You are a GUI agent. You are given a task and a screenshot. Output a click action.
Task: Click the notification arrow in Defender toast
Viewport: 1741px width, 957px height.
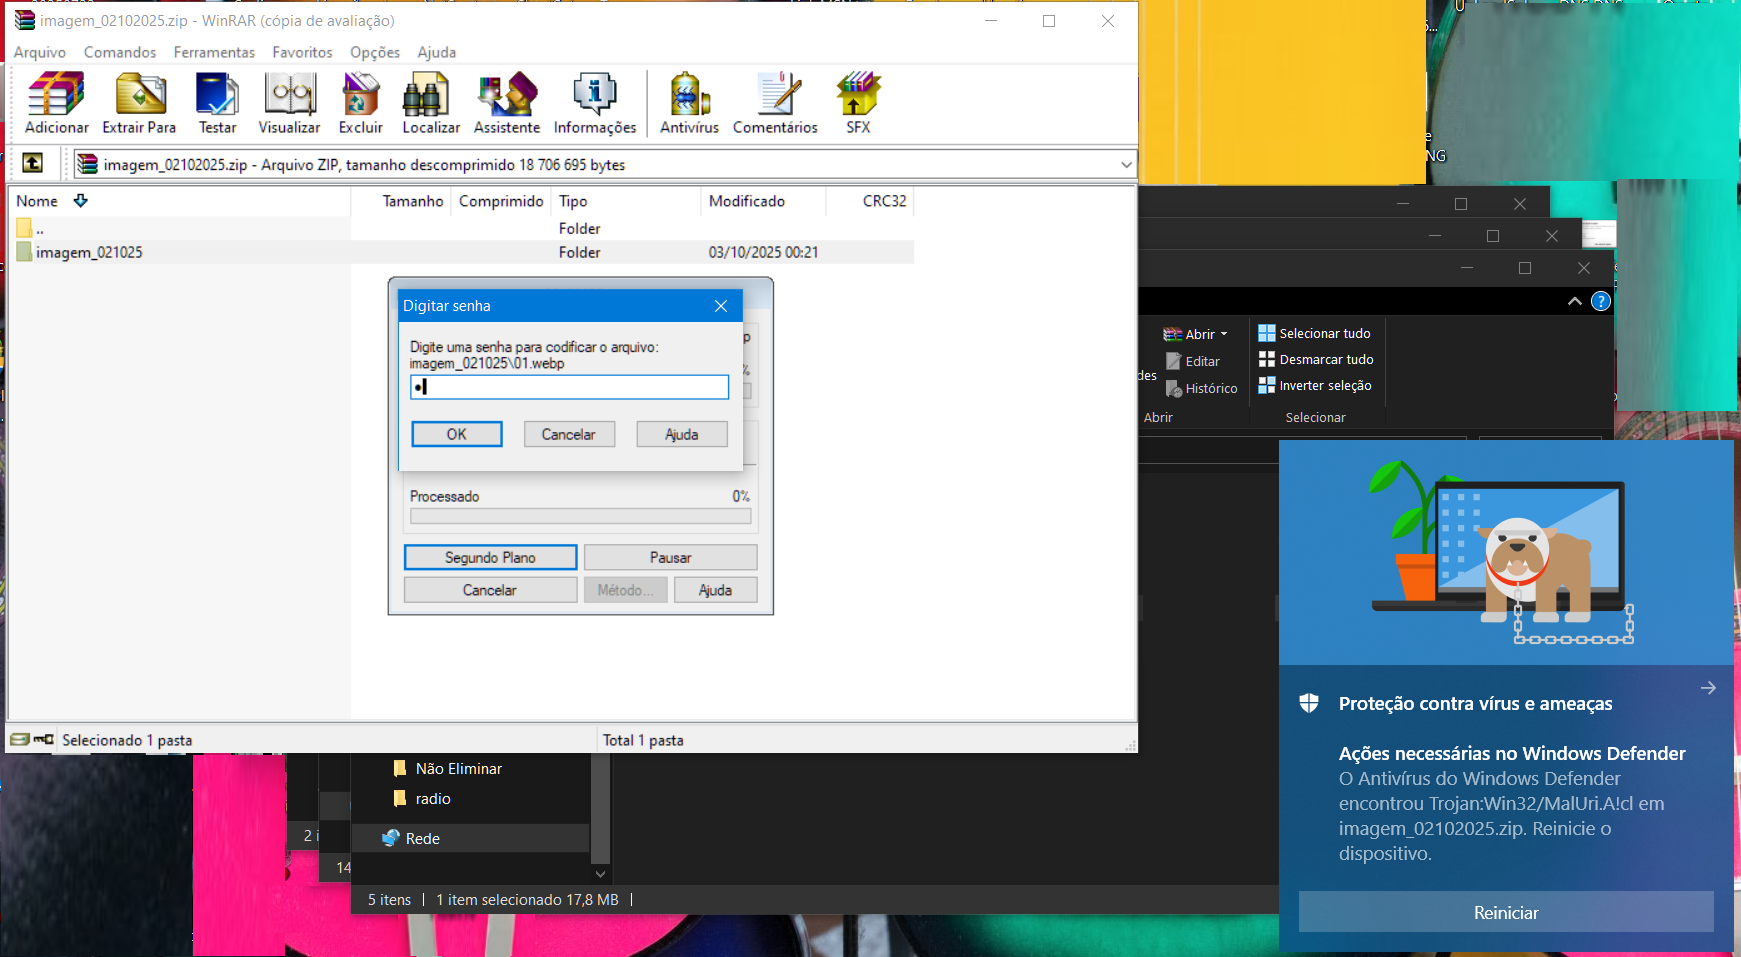tap(1708, 688)
